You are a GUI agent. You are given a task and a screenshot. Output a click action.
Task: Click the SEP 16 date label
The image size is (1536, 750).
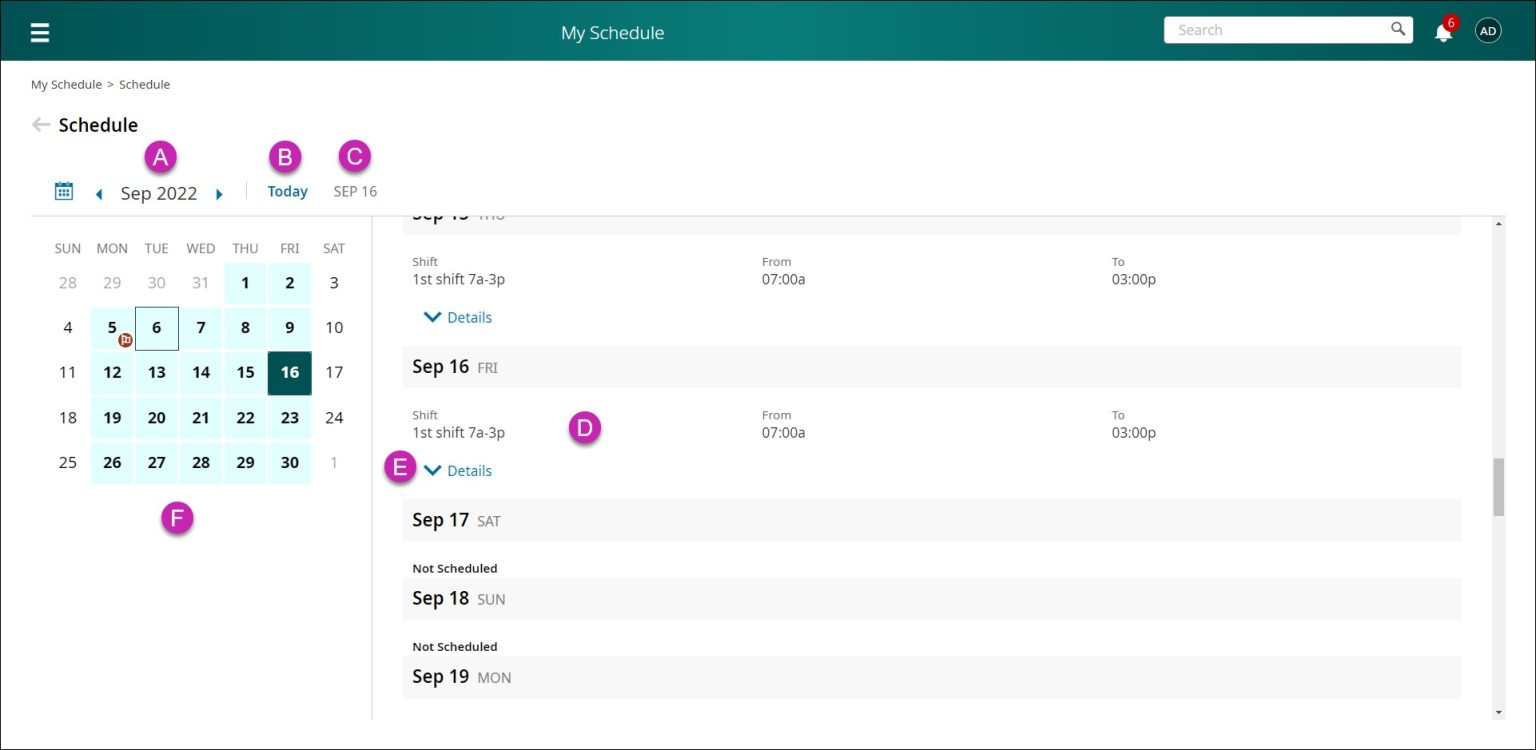click(x=355, y=191)
